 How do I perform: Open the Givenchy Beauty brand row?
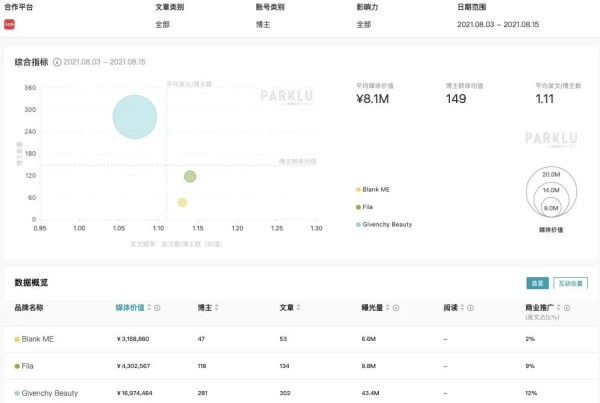300,392
